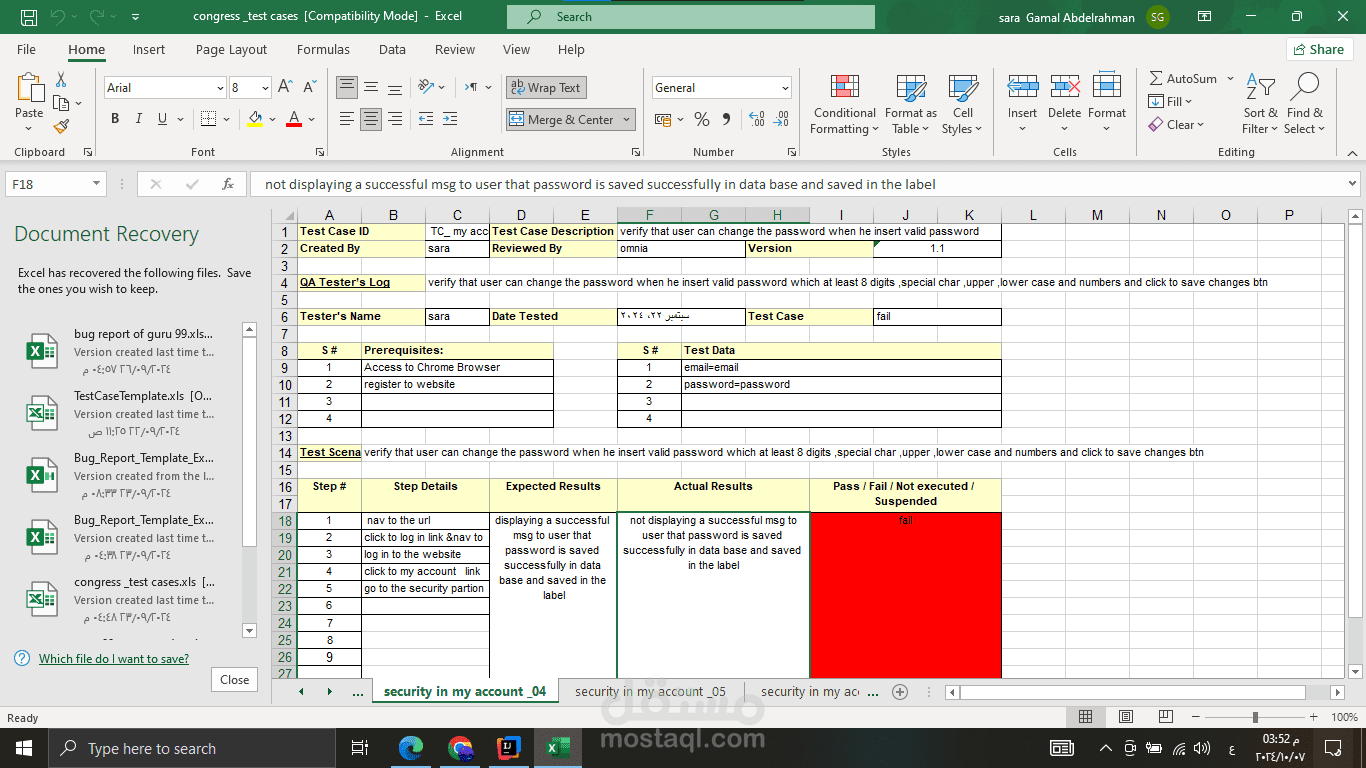The height and width of the screenshot is (768, 1366).
Task: Open Format menu in Cells group
Action: click(x=1107, y=104)
